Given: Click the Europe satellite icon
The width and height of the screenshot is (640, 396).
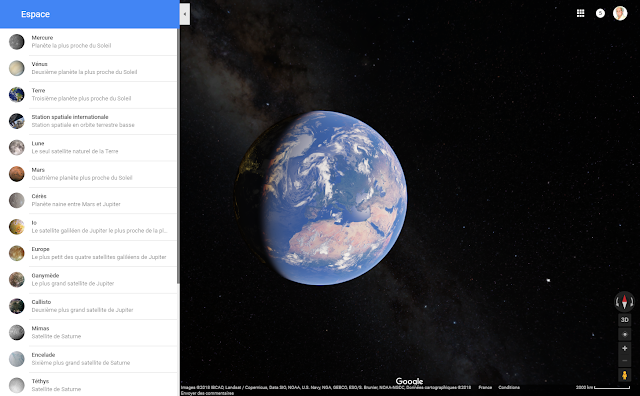Looking at the screenshot, I should point(17,253).
